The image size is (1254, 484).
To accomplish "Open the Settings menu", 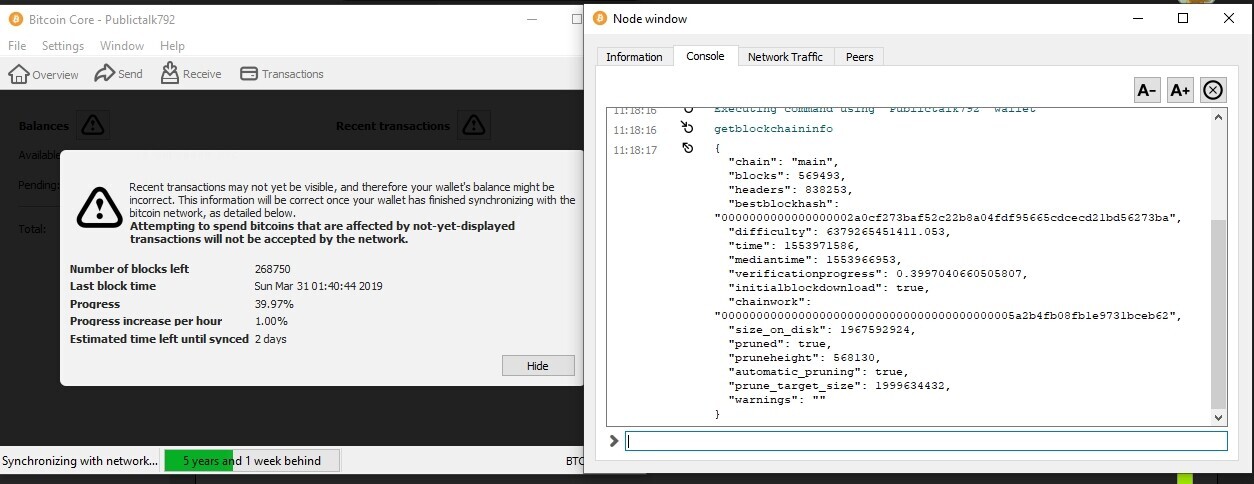I will click(x=63, y=46).
